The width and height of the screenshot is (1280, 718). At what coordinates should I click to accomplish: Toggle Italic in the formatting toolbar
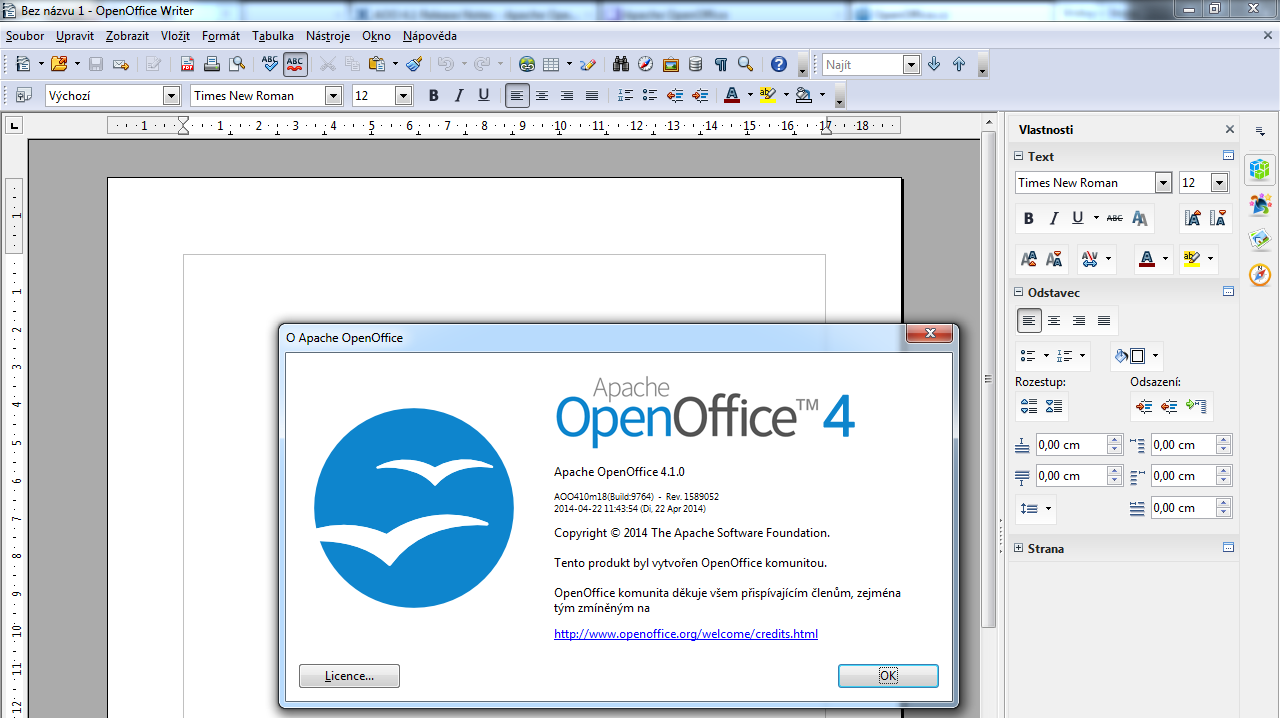click(x=459, y=95)
